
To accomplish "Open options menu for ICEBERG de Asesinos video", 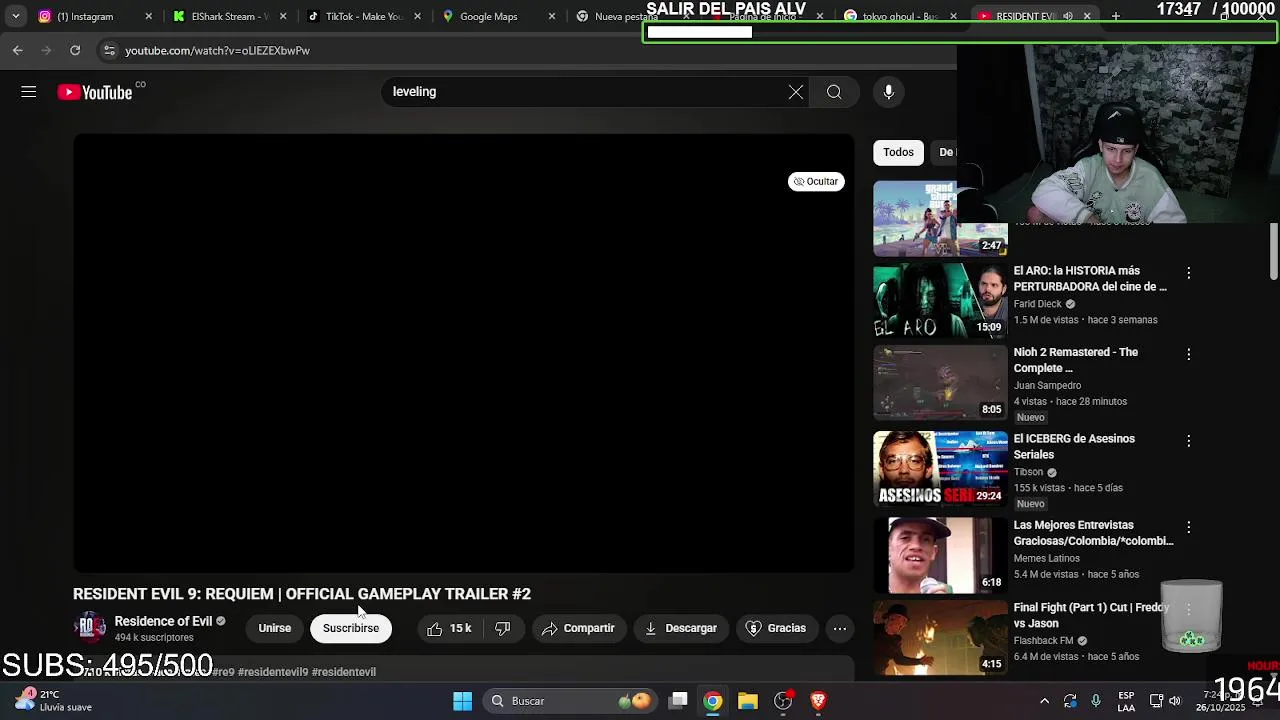I will point(1188,441).
